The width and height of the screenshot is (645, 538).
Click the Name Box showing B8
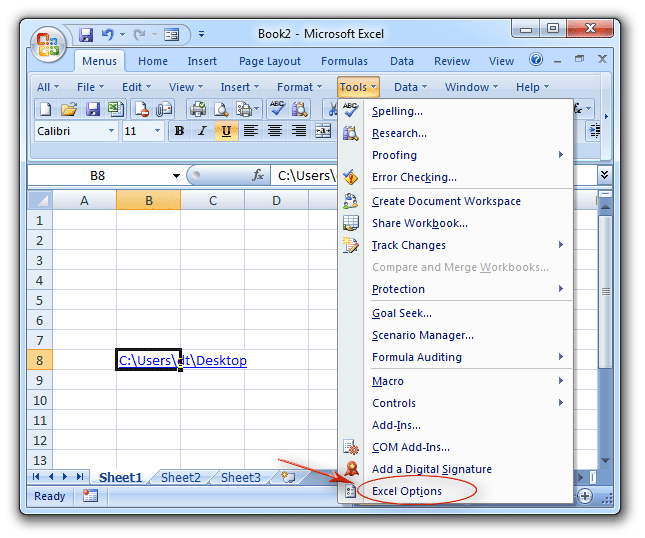[x=97, y=176]
